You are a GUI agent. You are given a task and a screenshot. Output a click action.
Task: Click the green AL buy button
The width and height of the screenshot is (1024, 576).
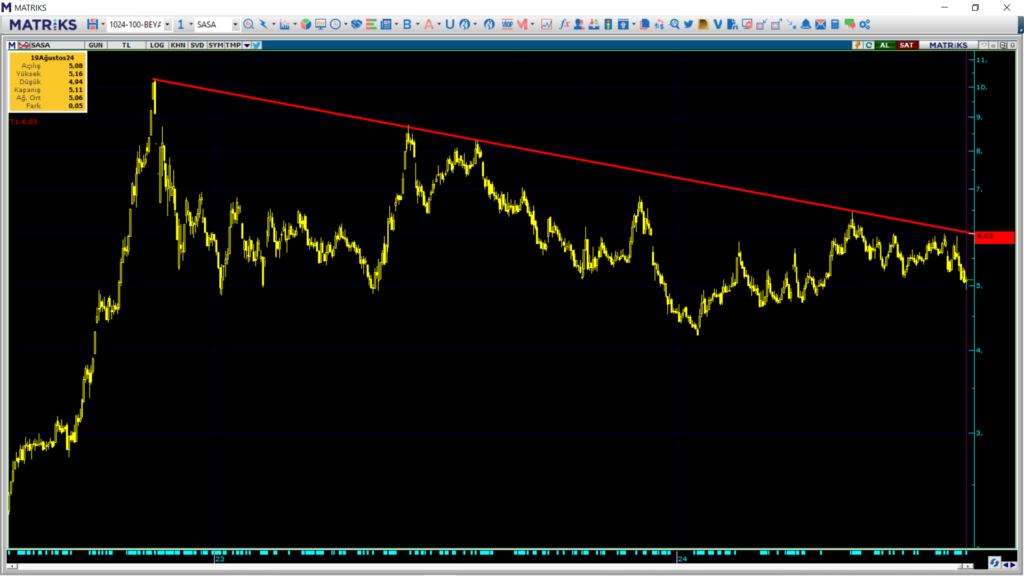[x=885, y=45]
